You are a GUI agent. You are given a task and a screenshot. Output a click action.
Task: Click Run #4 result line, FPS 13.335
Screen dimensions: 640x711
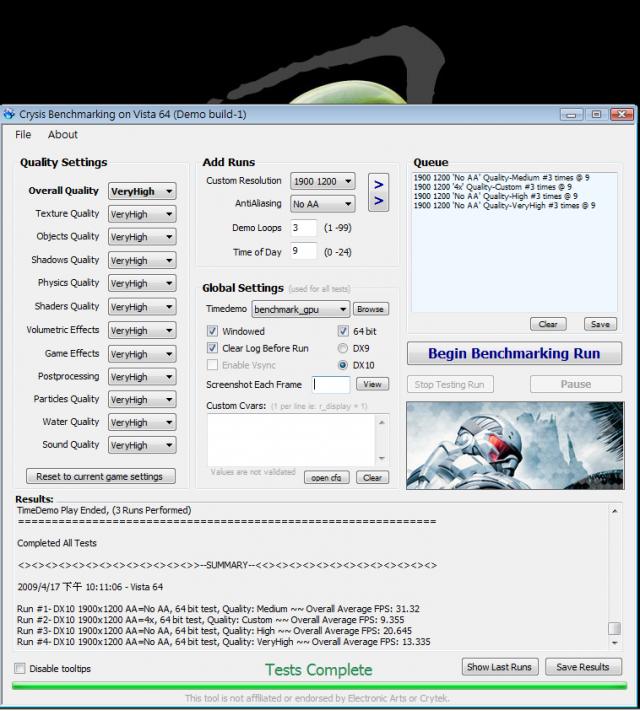(x=224, y=642)
